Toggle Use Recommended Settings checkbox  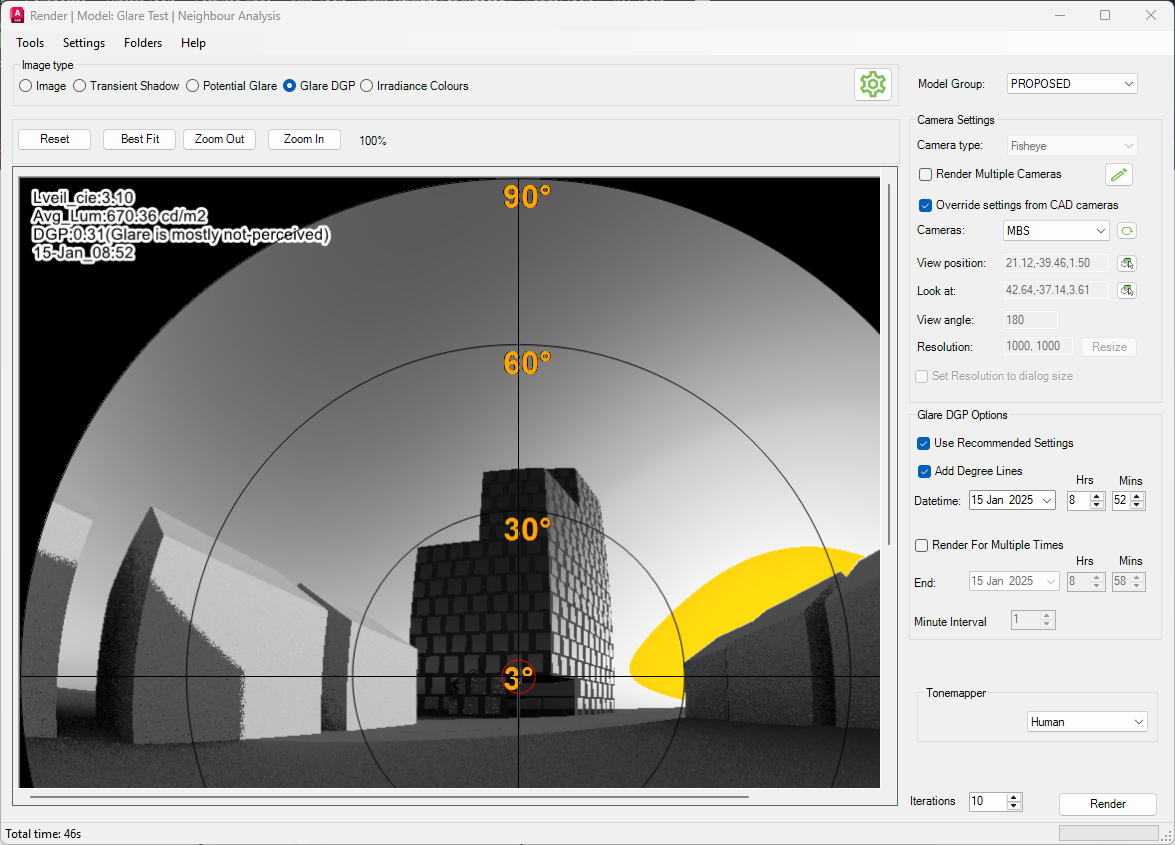tap(924, 443)
